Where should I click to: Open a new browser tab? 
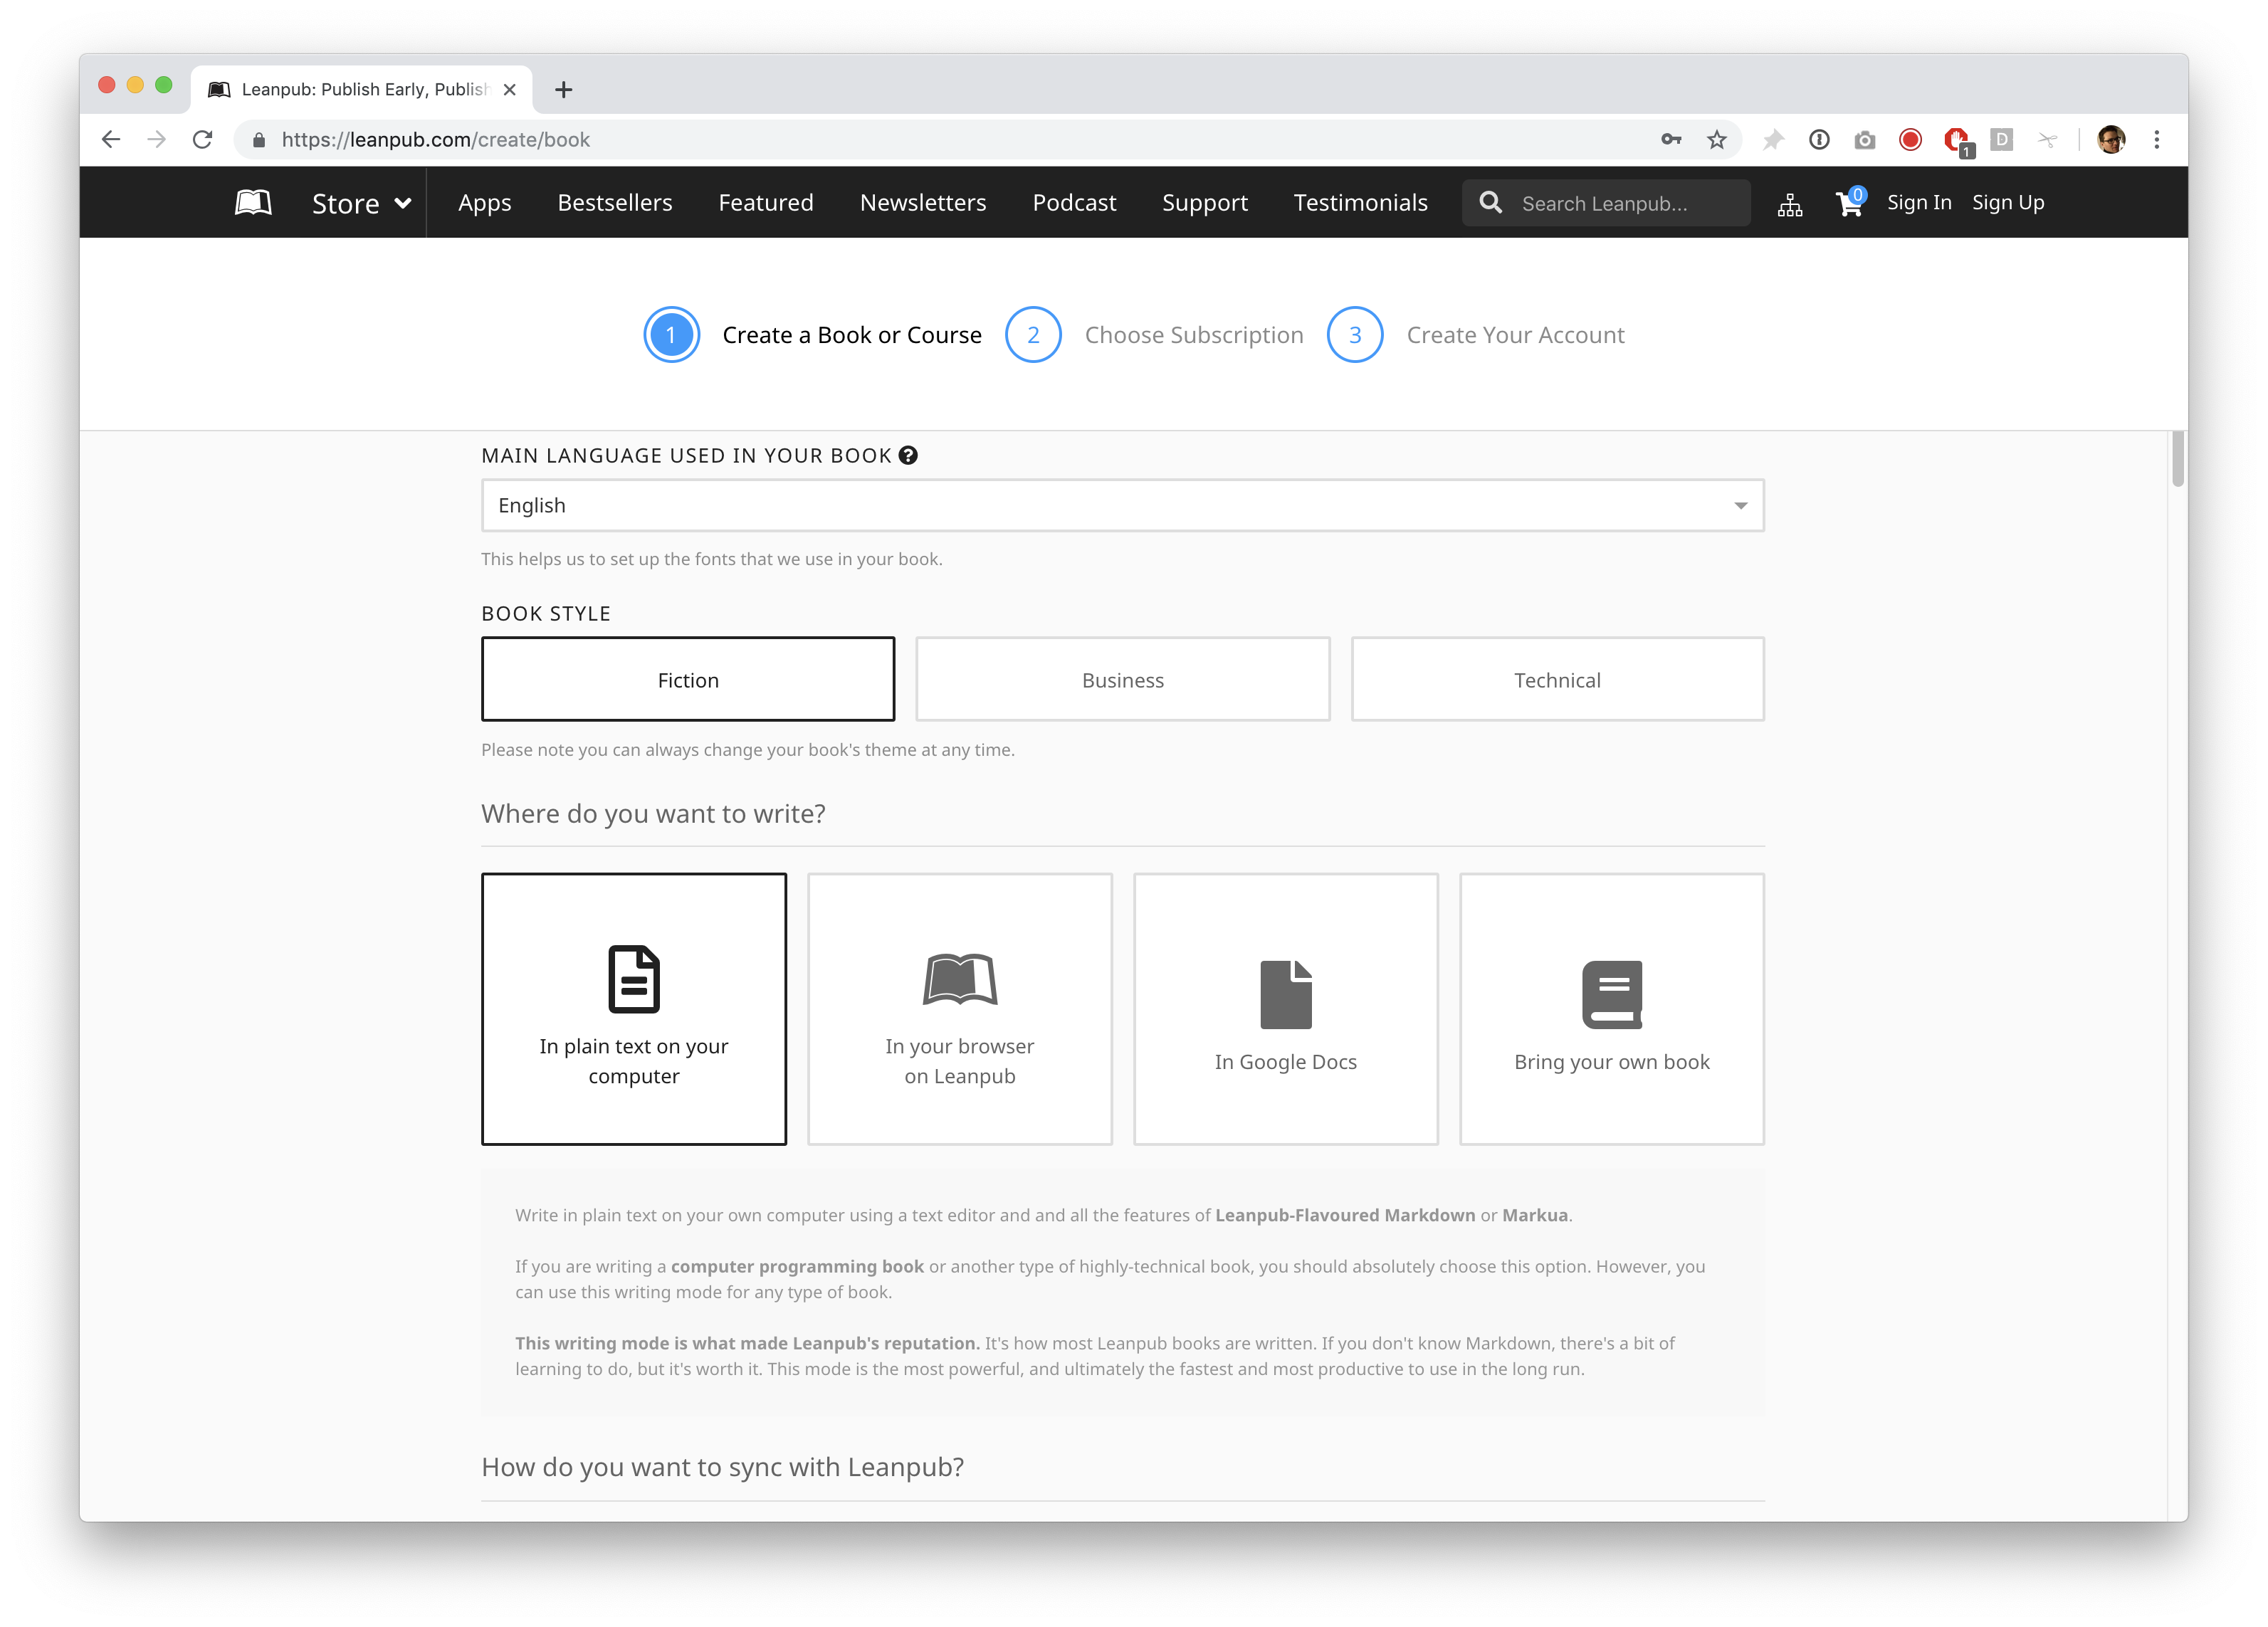(x=564, y=90)
